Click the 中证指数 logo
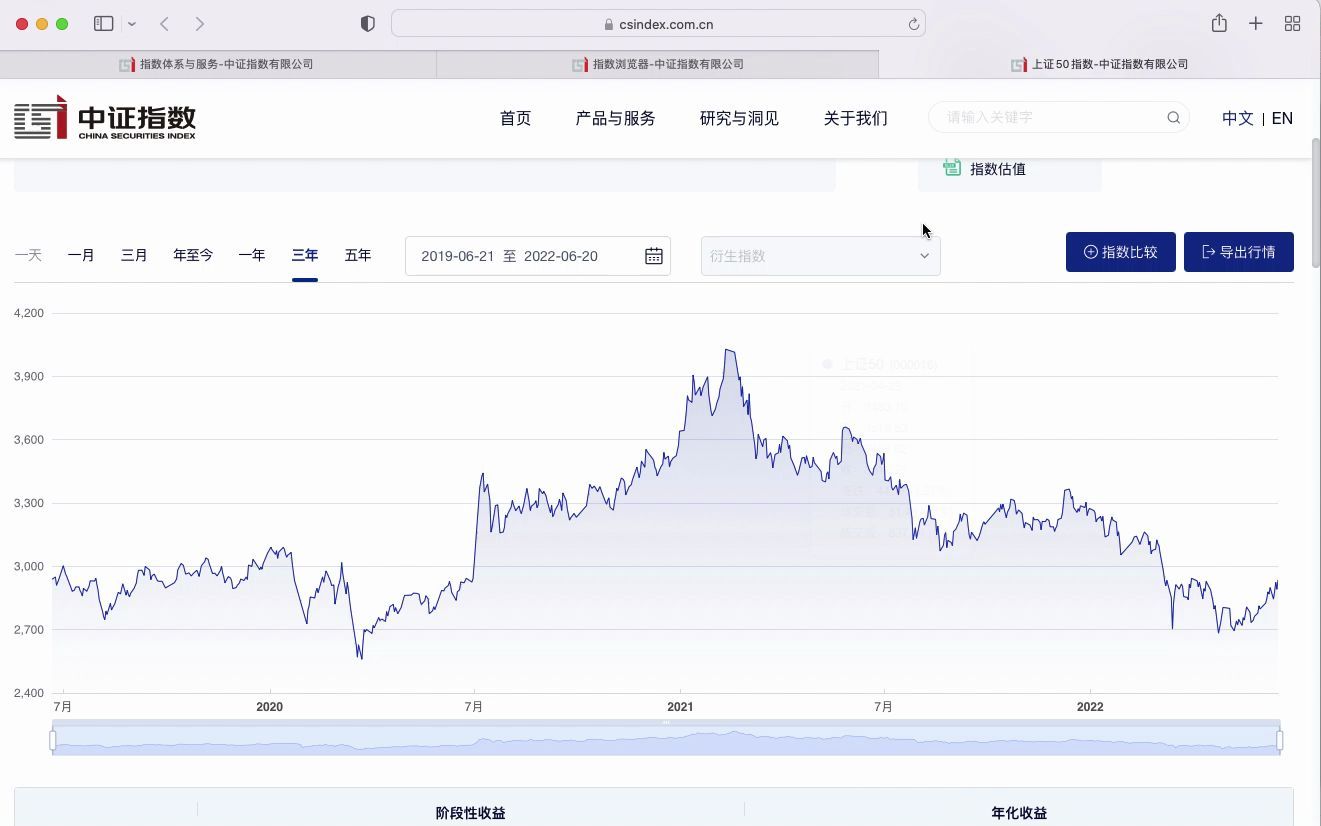 point(104,117)
